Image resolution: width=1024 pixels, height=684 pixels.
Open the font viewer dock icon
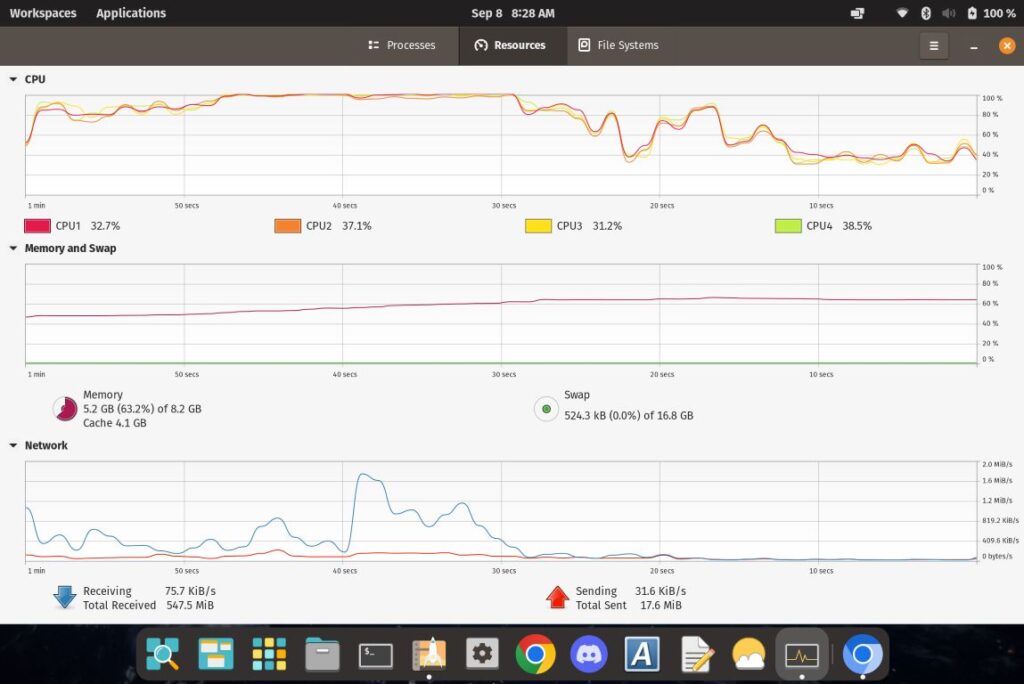(642, 655)
